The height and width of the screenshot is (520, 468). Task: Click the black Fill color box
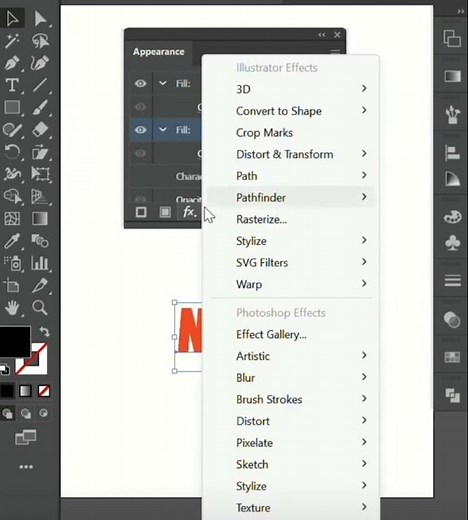(15, 341)
